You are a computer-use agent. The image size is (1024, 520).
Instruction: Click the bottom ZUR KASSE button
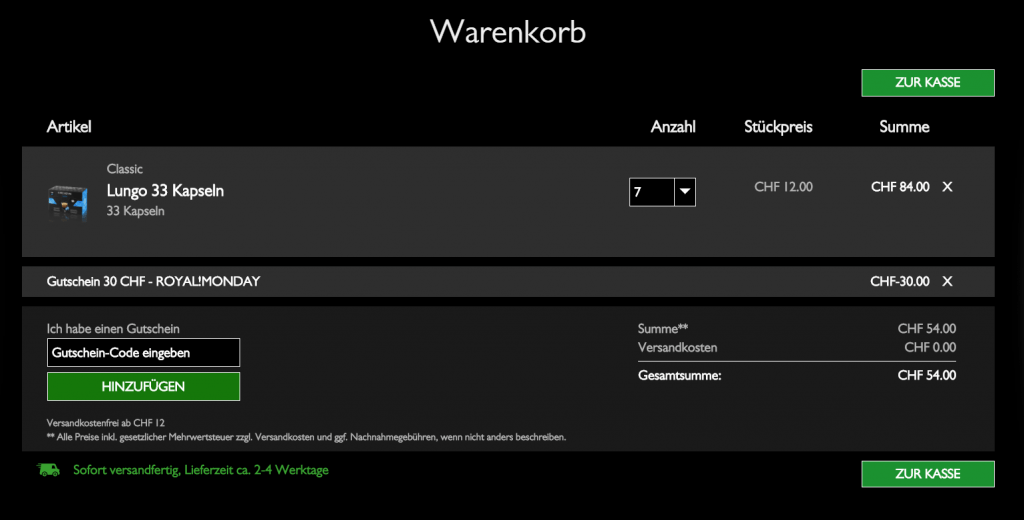pyautogui.click(x=927, y=474)
